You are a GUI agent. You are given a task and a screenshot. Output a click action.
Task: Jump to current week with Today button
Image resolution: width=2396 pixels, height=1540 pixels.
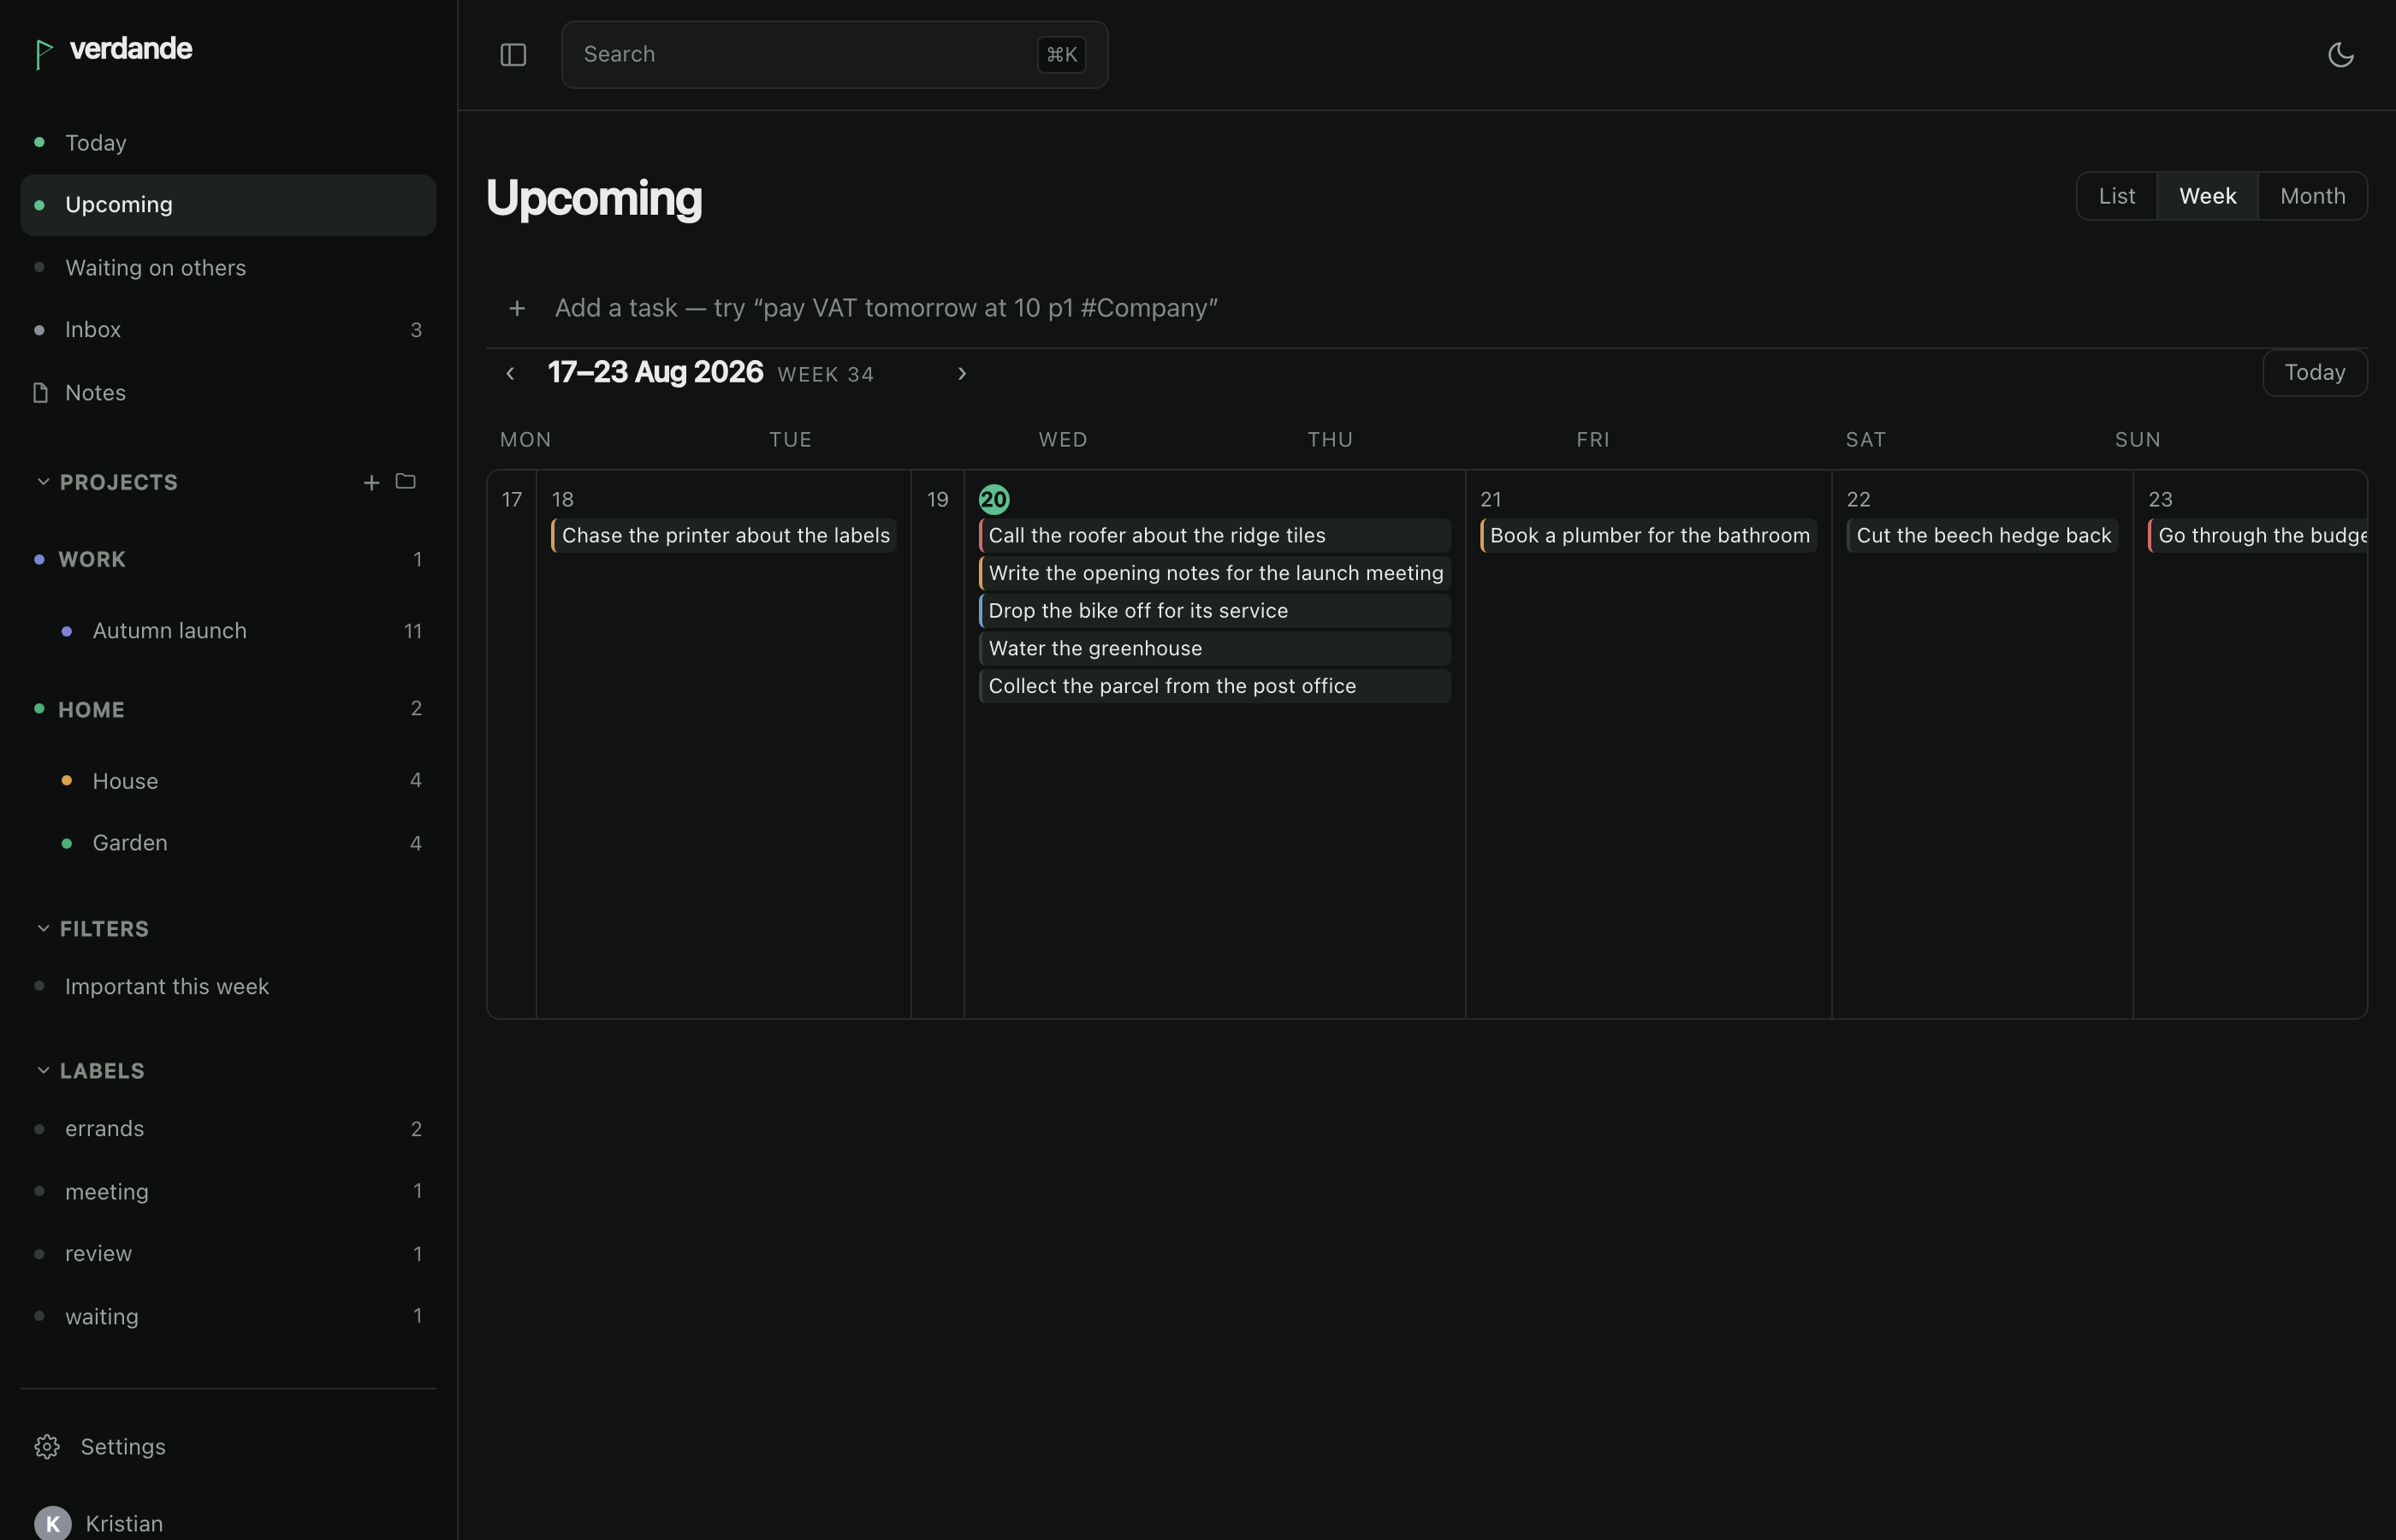point(2314,373)
